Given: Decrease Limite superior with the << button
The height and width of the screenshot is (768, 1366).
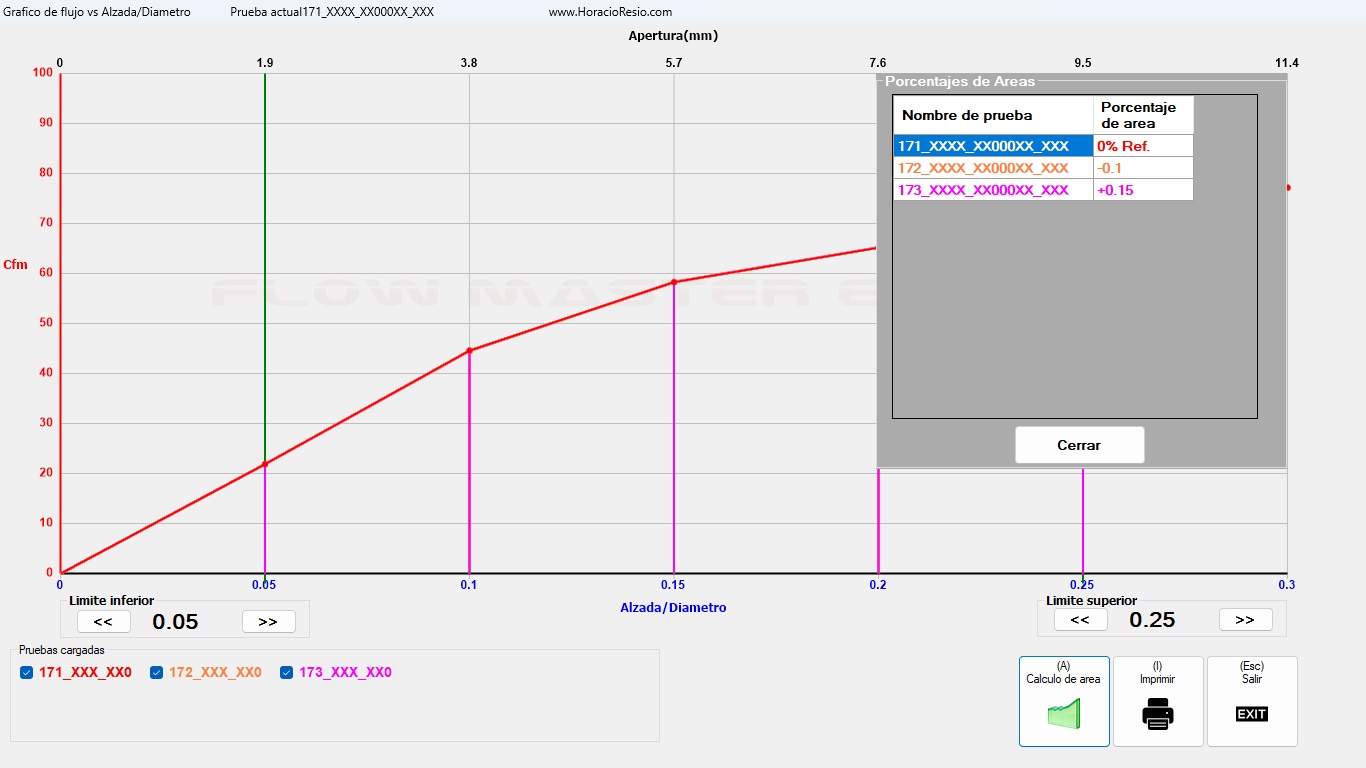Looking at the screenshot, I should click(1080, 620).
